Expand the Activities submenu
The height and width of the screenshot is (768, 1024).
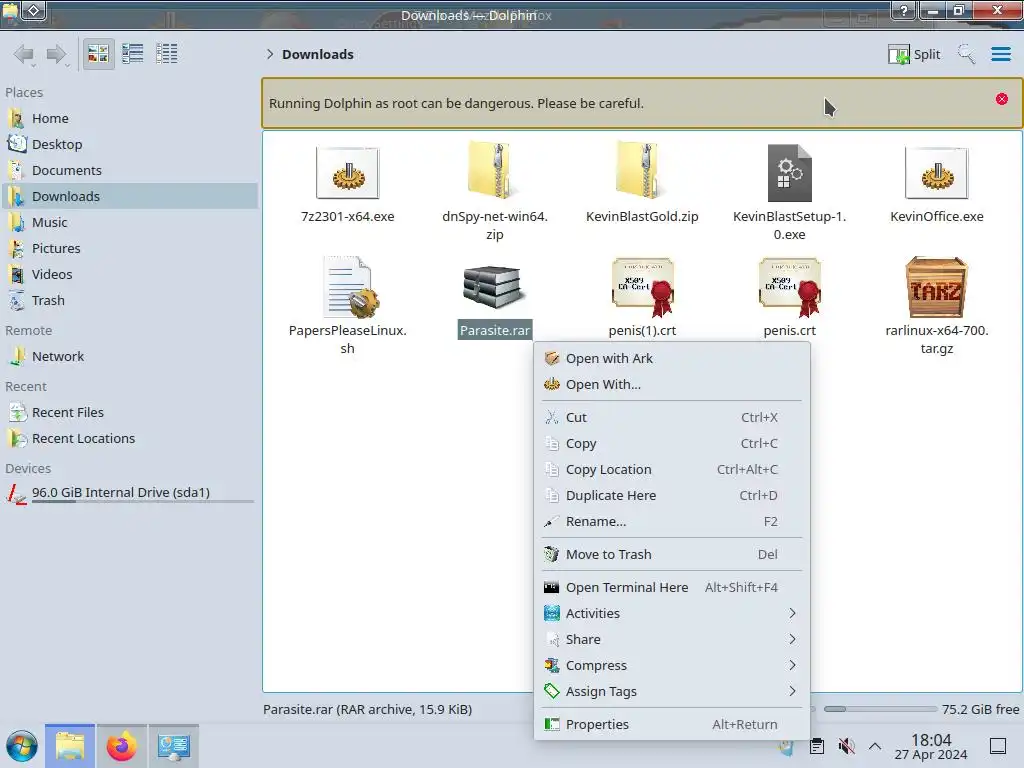(x=672, y=613)
